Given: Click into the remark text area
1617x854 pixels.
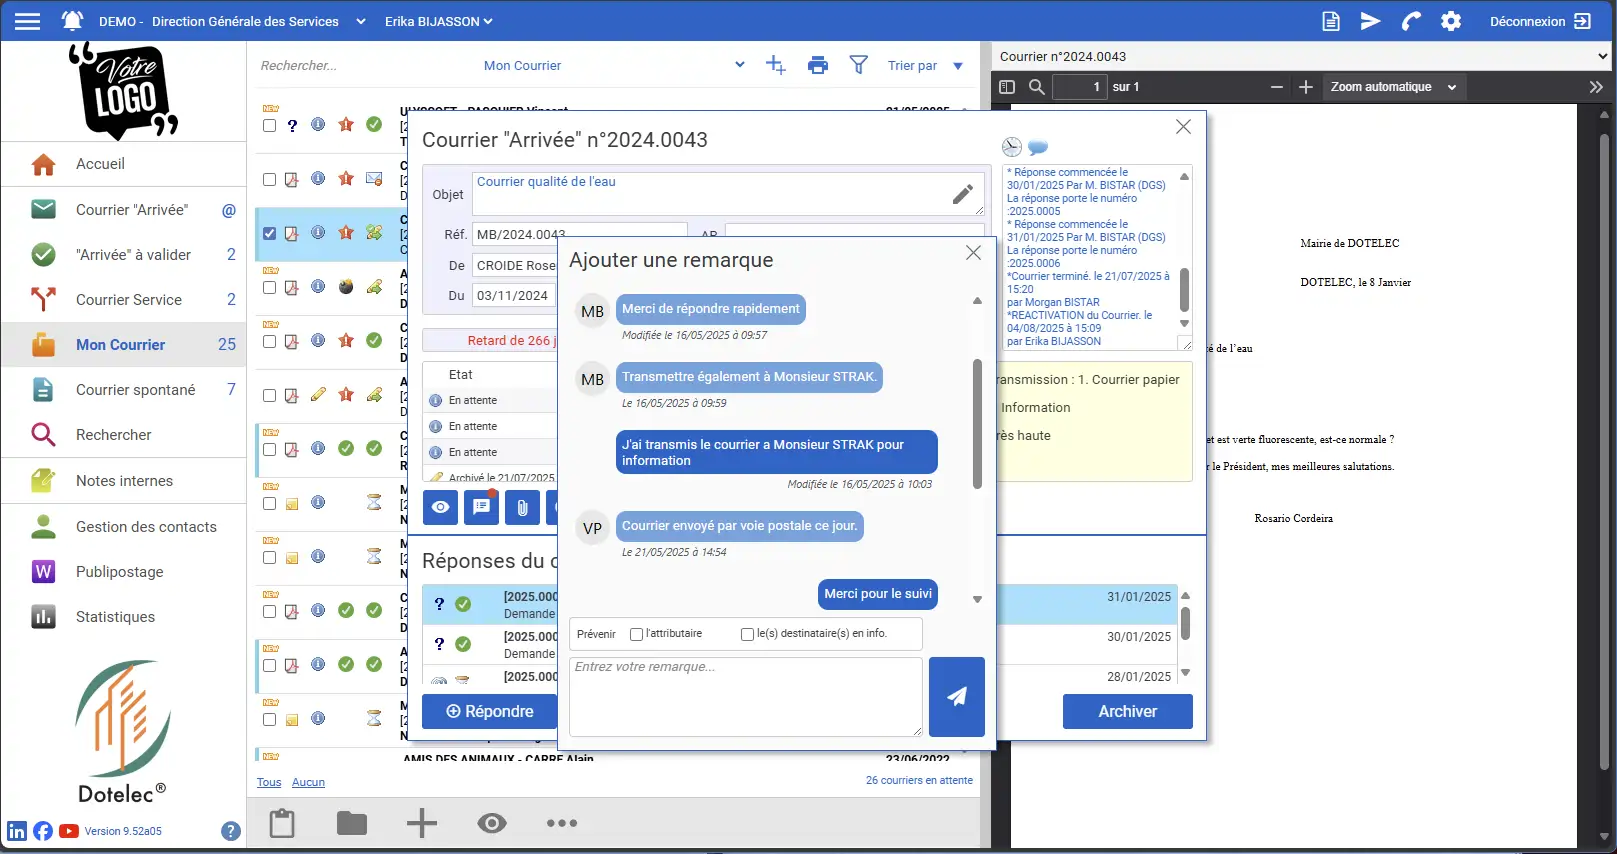Looking at the screenshot, I should click(745, 696).
